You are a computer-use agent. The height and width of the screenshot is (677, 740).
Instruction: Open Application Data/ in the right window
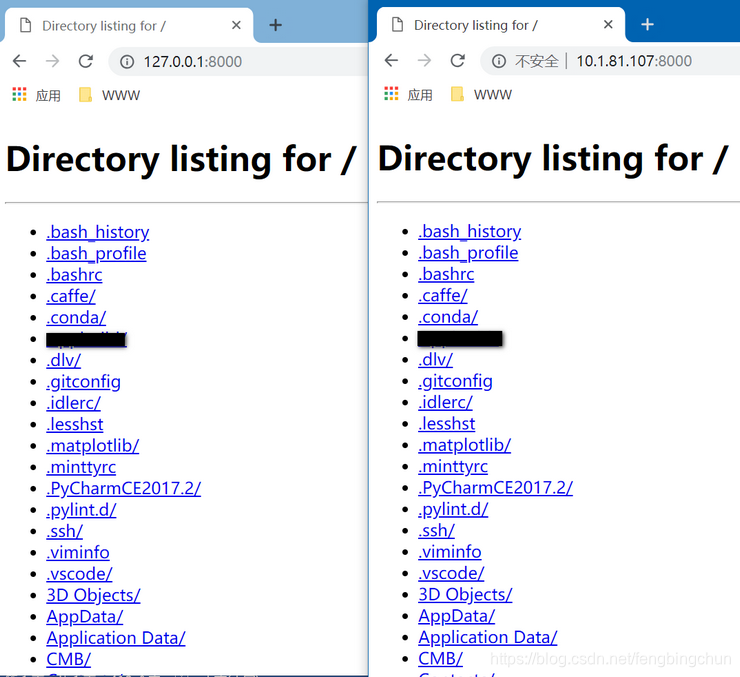pos(488,637)
